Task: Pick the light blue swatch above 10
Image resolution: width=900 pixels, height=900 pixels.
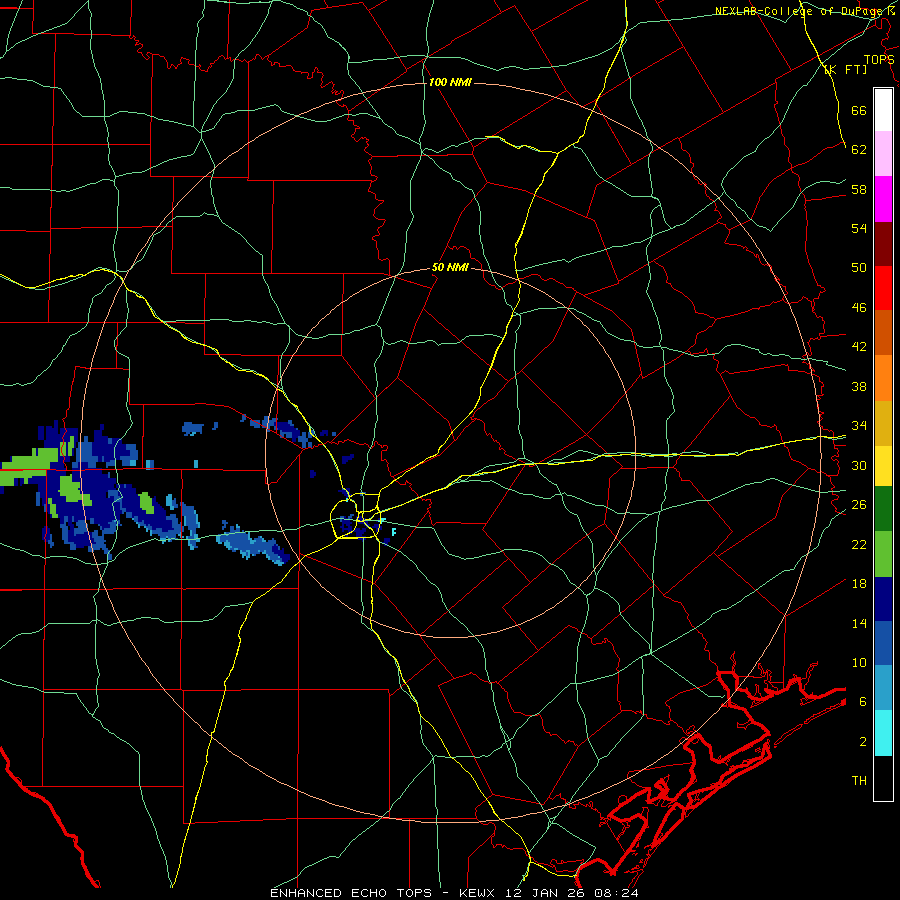Action: point(883,688)
